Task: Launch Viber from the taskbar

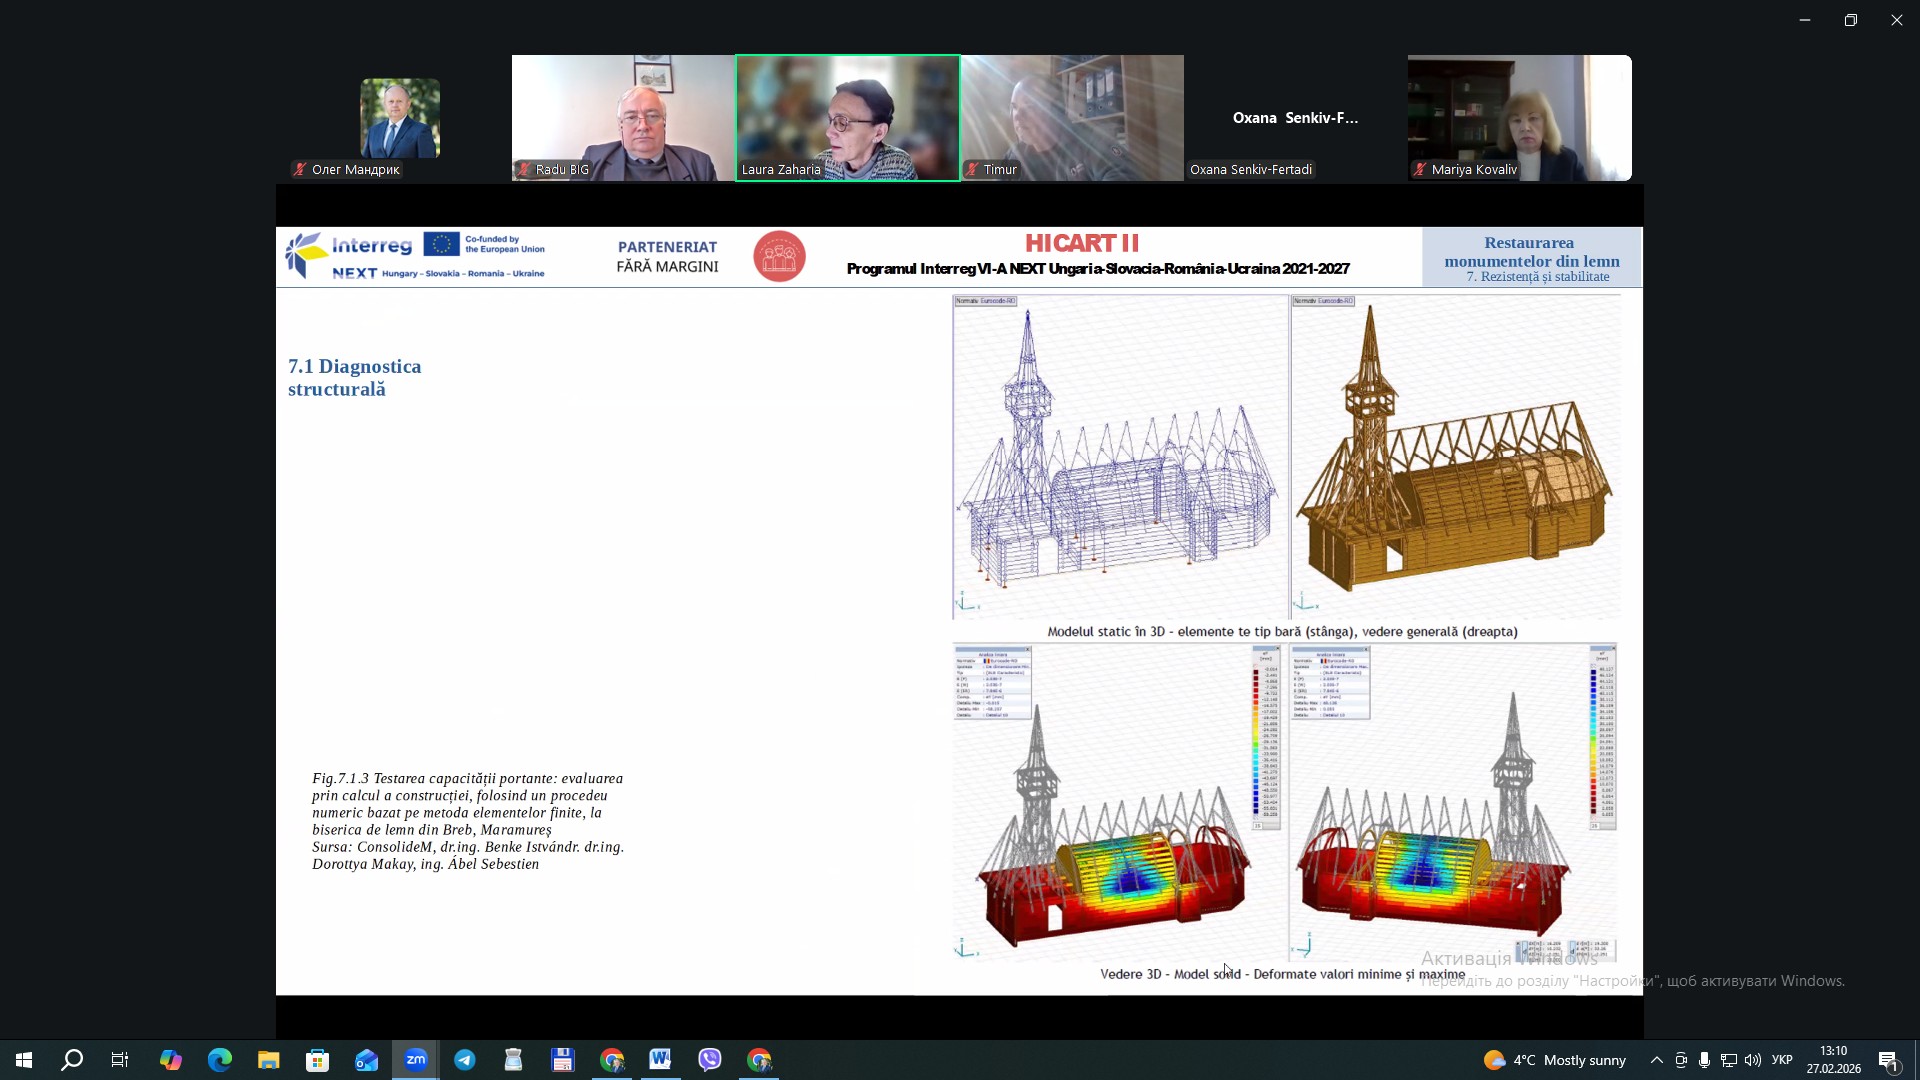Action: pos(710,1060)
